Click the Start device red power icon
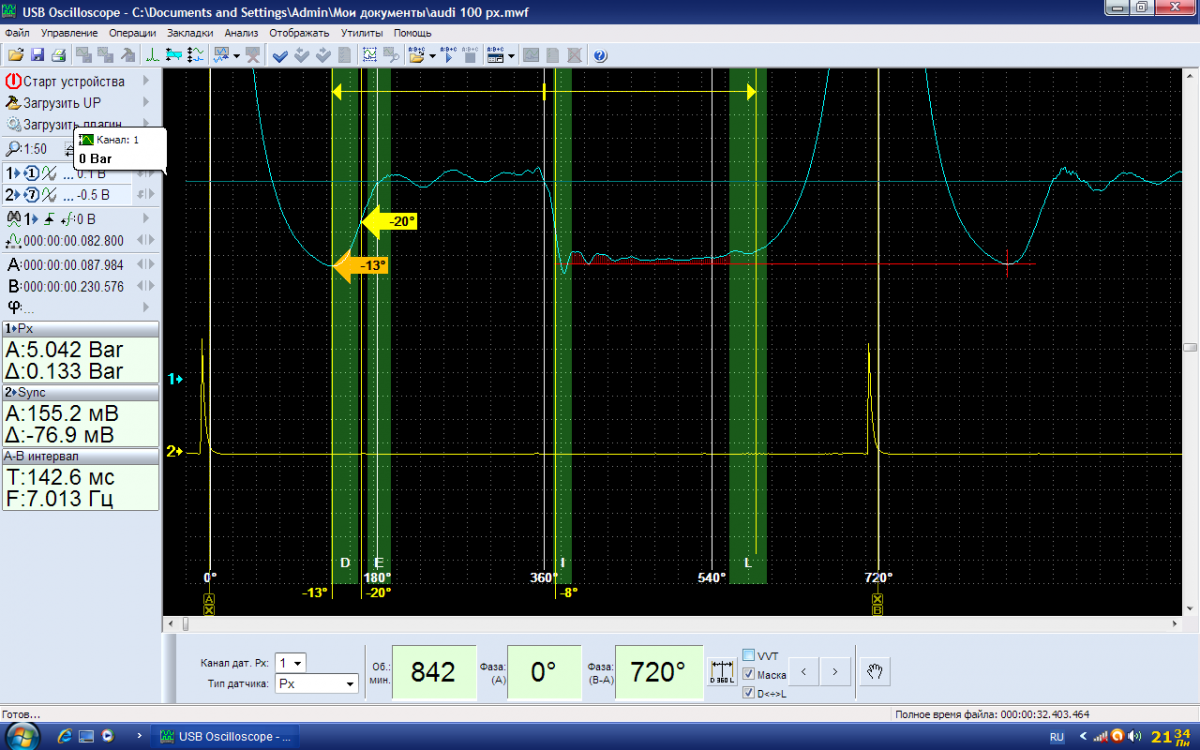1200x750 pixels. (x=13, y=81)
